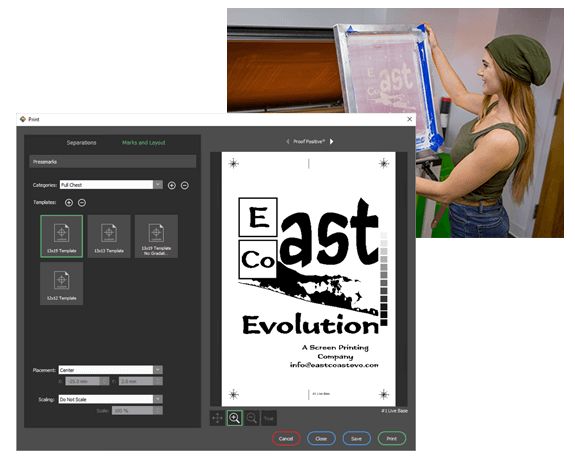The image size is (575, 460).
Task: Click the True size button
Action: point(268,418)
